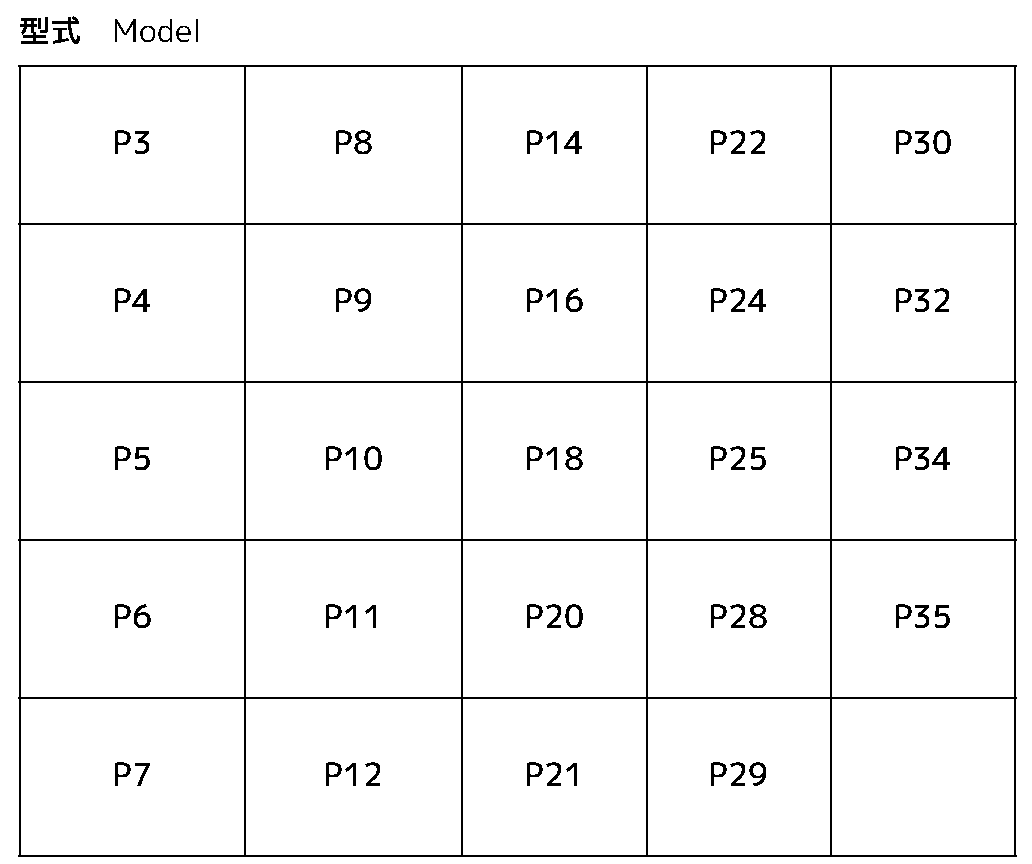Click the Model heading text
Image resolution: width=1032 pixels, height=864 pixels.
[x=157, y=32]
